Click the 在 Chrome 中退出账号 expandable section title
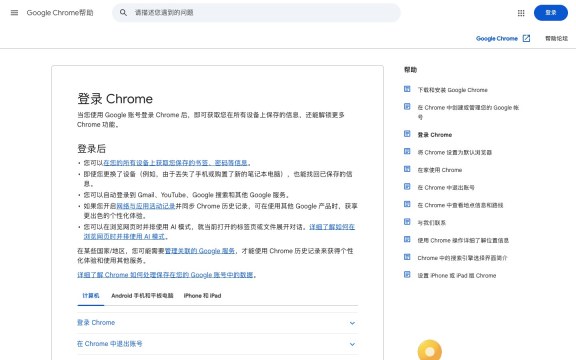Image resolution: width=576 pixels, height=360 pixels. point(109,344)
